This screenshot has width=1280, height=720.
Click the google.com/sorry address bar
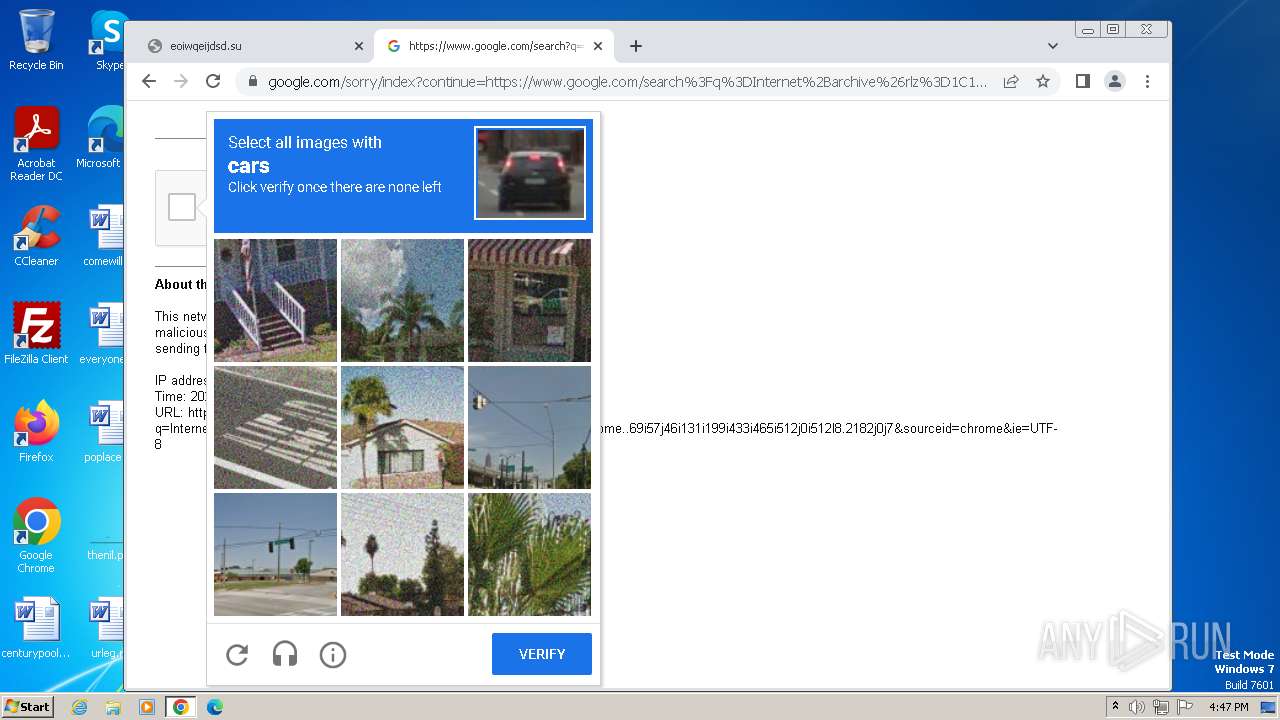click(627, 82)
